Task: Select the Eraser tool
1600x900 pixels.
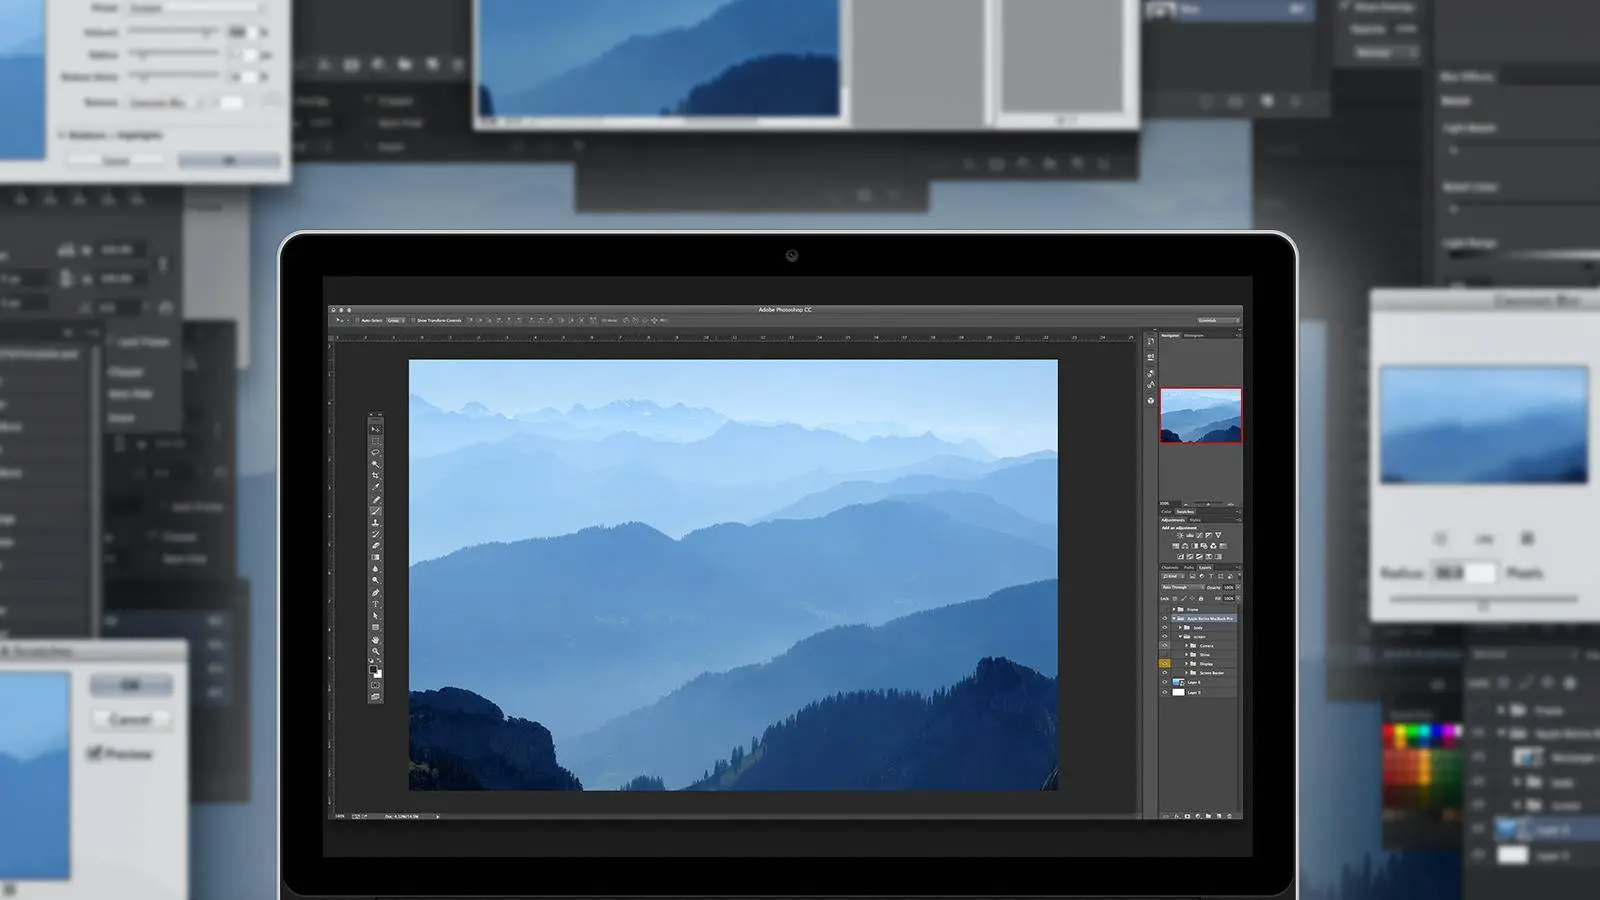Action: coord(375,545)
